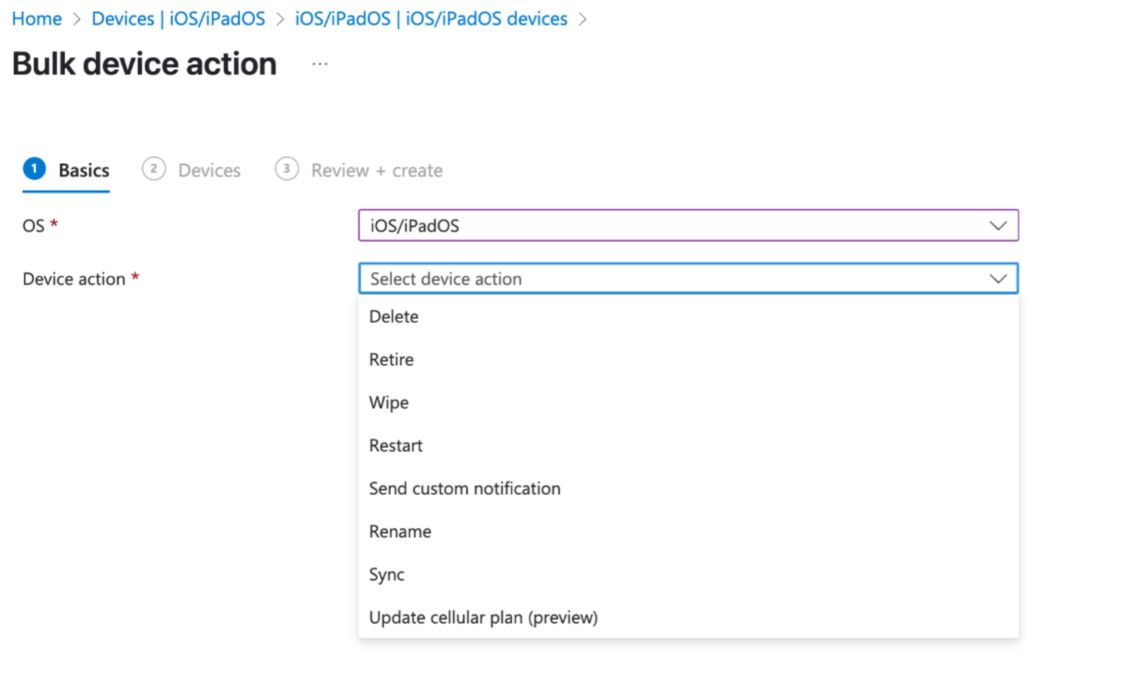Open the ellipsis menu beside Bulk device action
The height and width of the screenshot is (684, 1134).
pyautogui.click(x=319, y=64)
